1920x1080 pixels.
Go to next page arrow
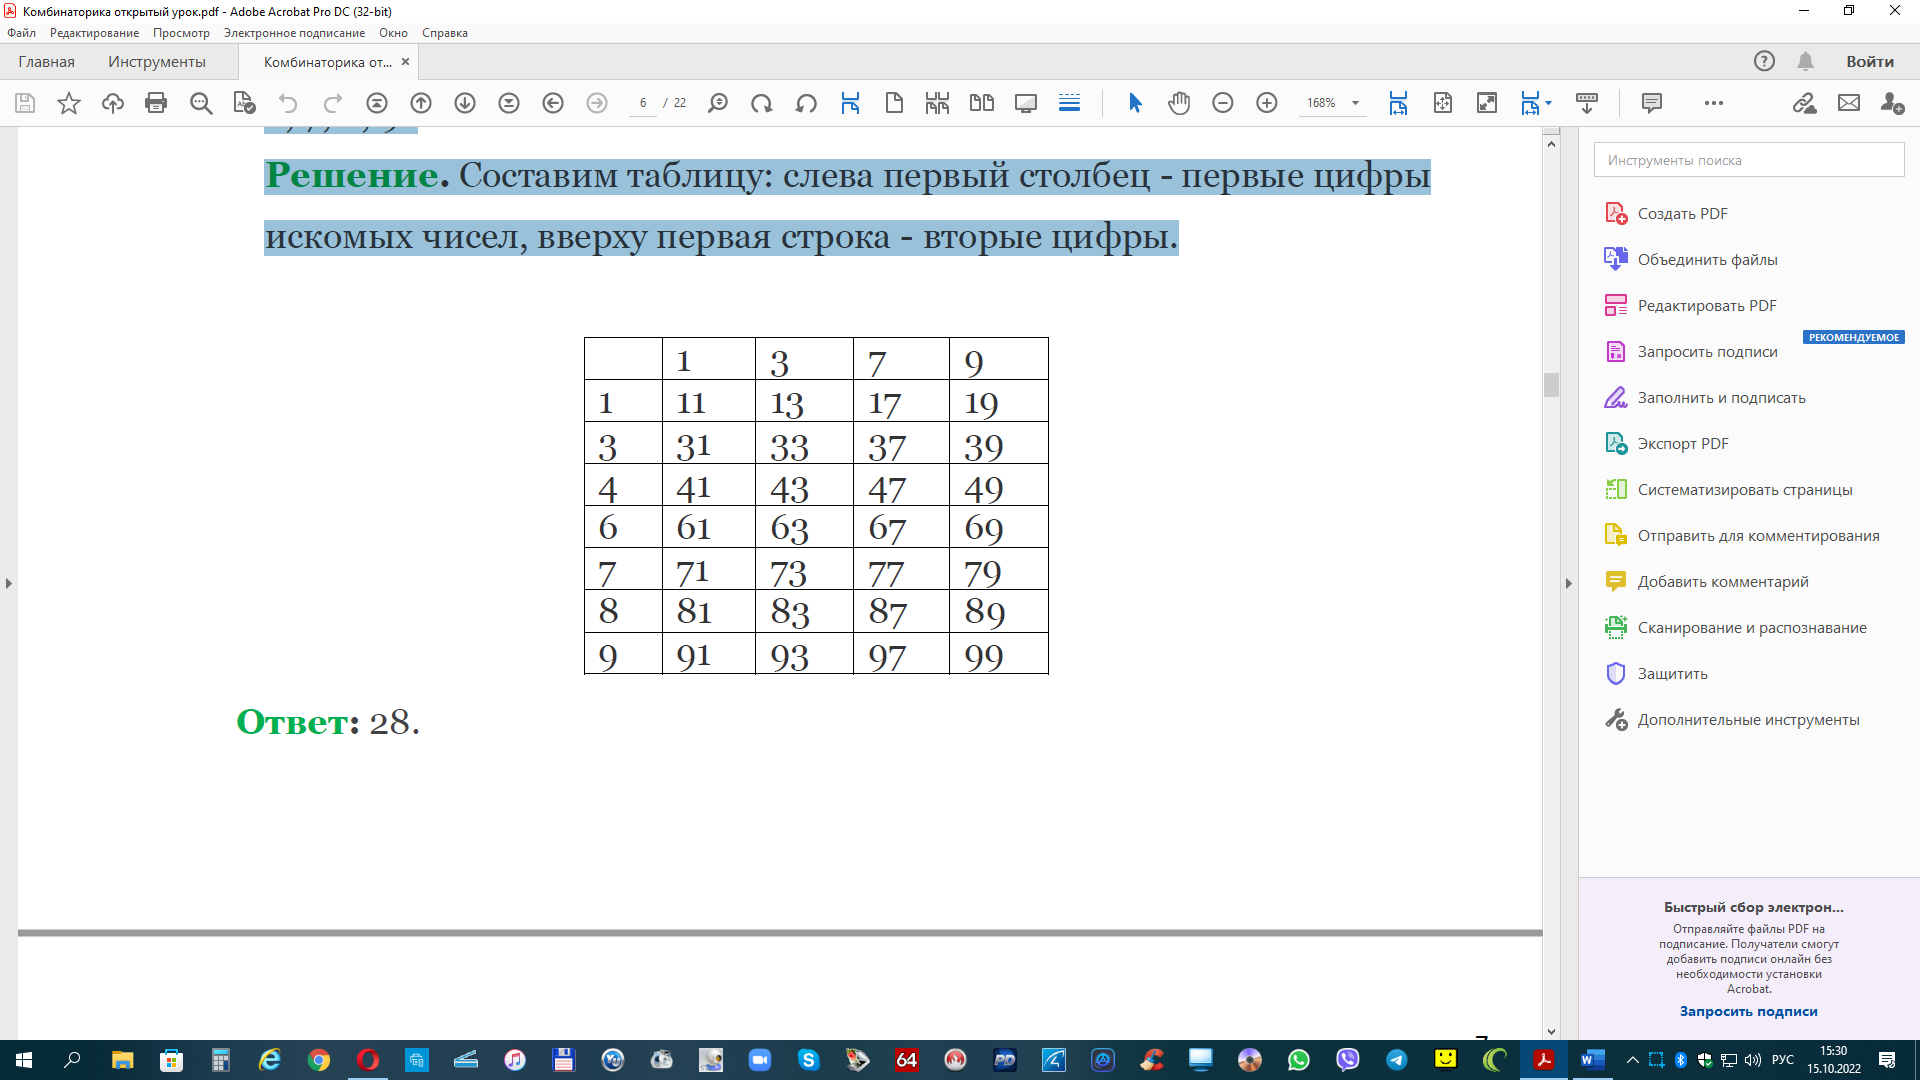[x=465, y=103]
